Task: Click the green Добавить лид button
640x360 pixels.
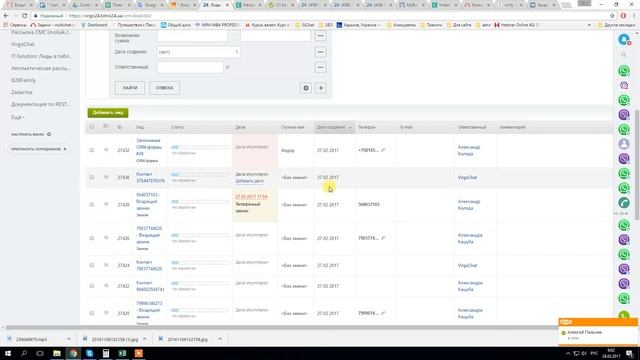Action: pyautogui.click(x=108, y=113)
